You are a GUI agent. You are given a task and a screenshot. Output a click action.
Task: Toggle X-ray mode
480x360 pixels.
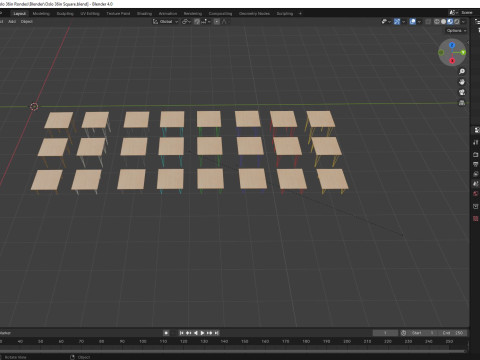pyautogui.click(x=428, y=22)
